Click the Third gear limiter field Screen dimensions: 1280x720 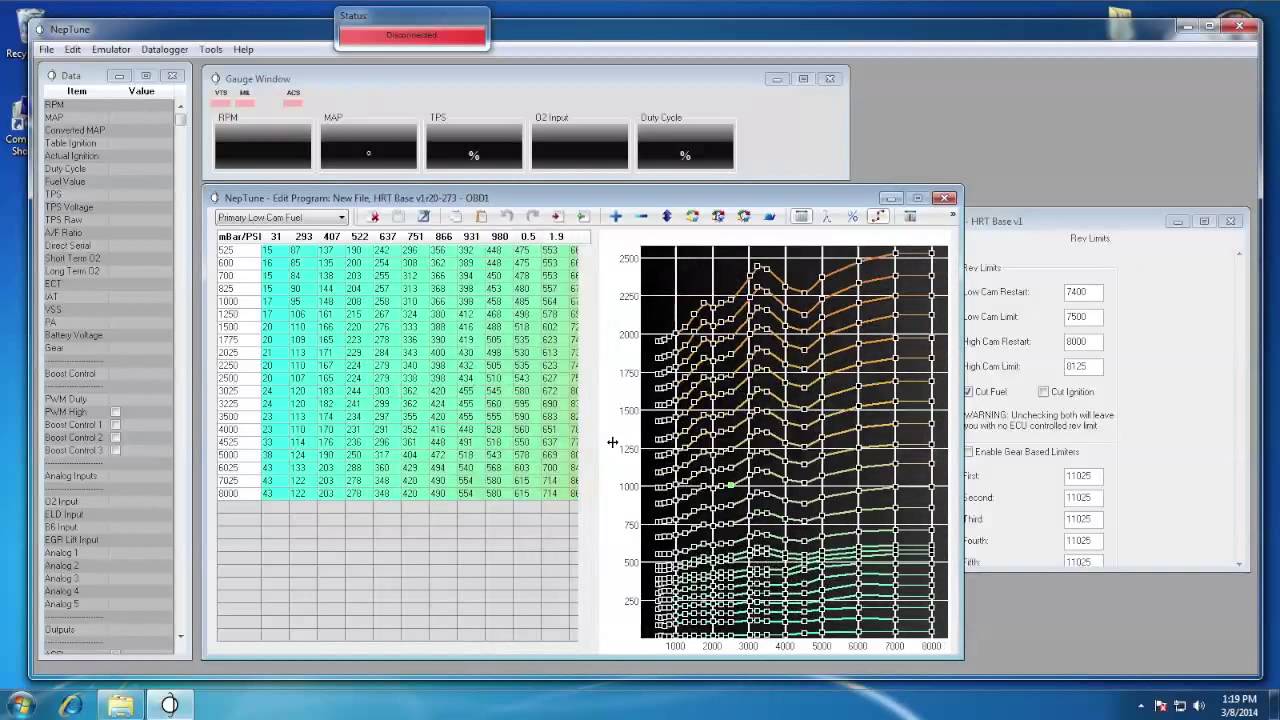[x=1084, y=519]
